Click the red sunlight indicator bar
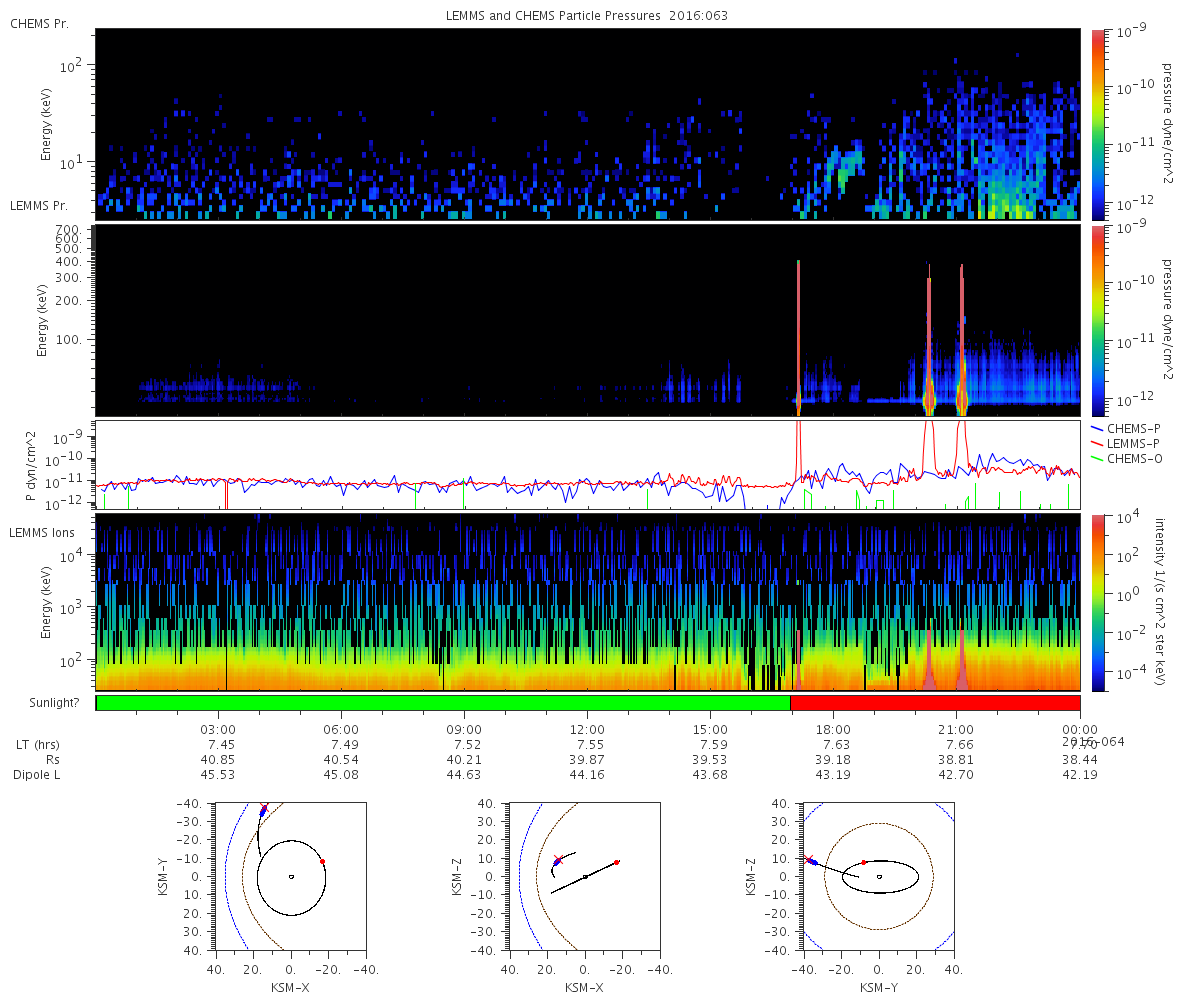This screenshot has height=1000, width=1200. (x=935, y=703)
